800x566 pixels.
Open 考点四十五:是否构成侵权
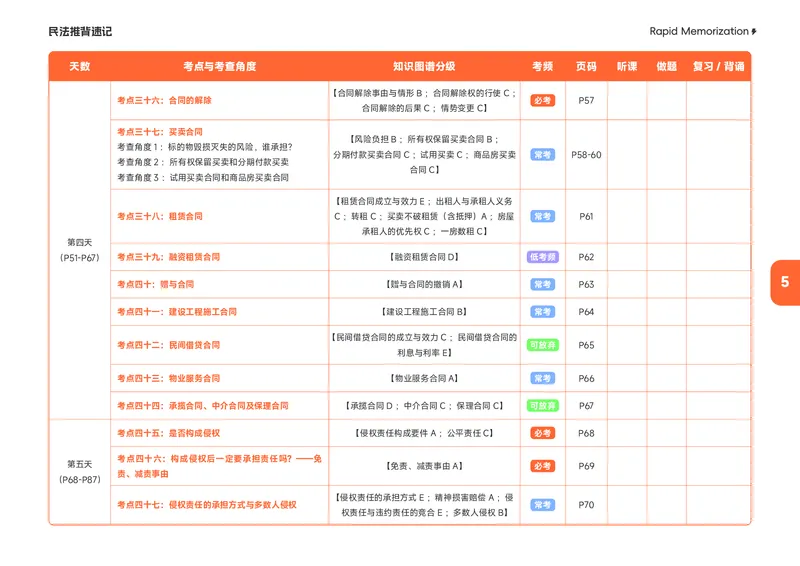point(168,433)
